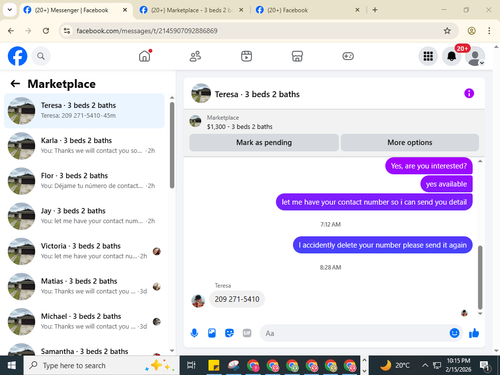Click the 'yes available' message bubble
This screenshot has height=375, width=500.
(446, 184)
